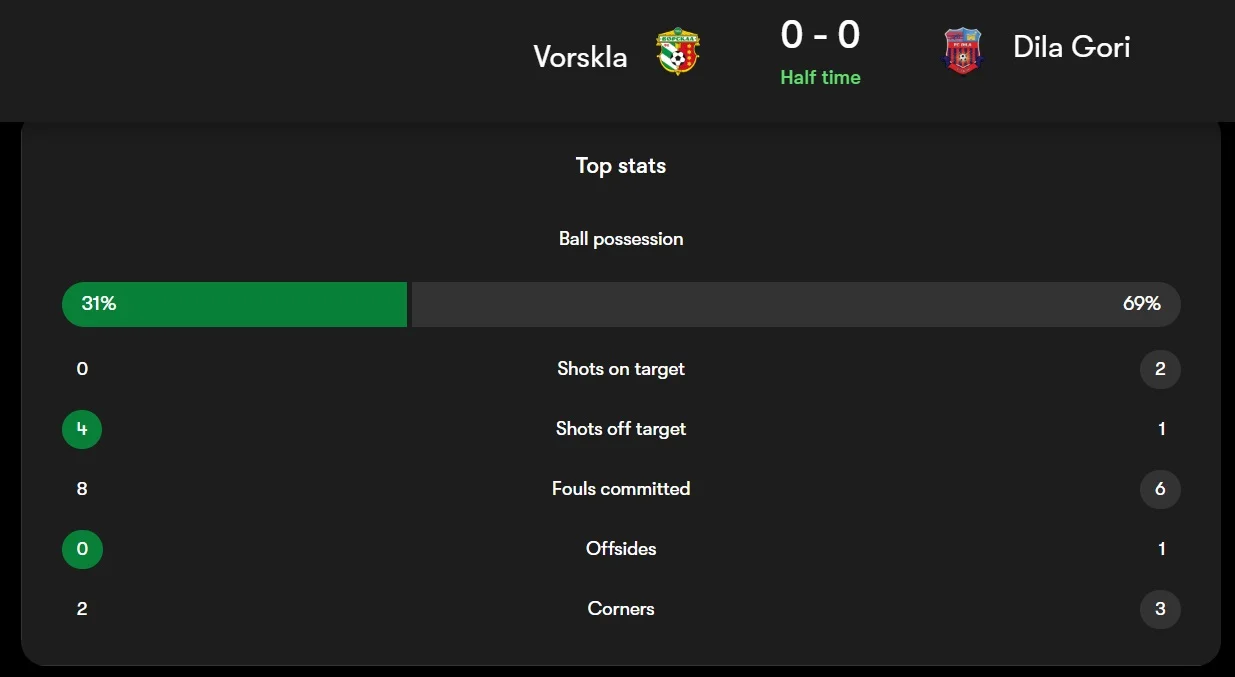Click Vorskla's green offsides badge
This screenshot has width=1235, height=677.
(x=82, y=549)
